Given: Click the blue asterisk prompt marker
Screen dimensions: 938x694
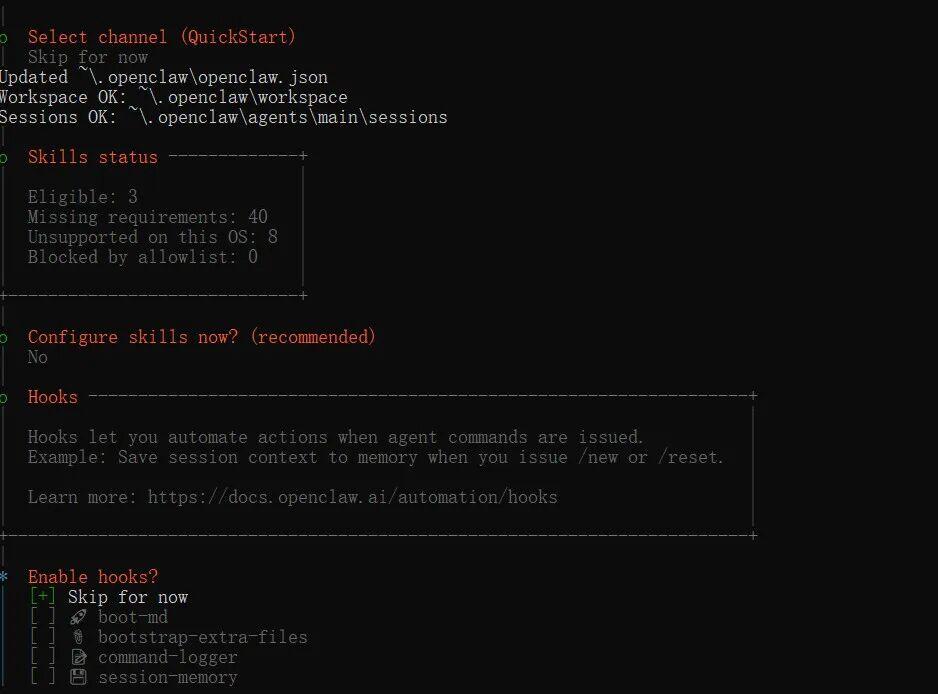Looking at the screenshot, I should point(4,578).
